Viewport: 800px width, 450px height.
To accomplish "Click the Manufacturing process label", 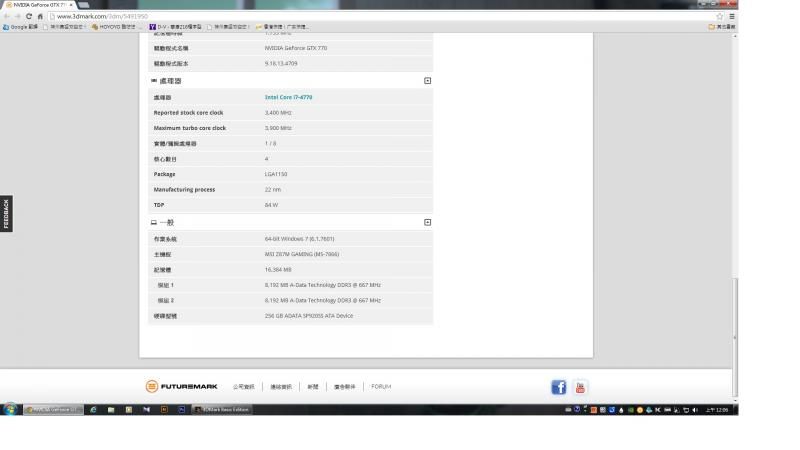I will pyautogui.click(x=184, y=189).
